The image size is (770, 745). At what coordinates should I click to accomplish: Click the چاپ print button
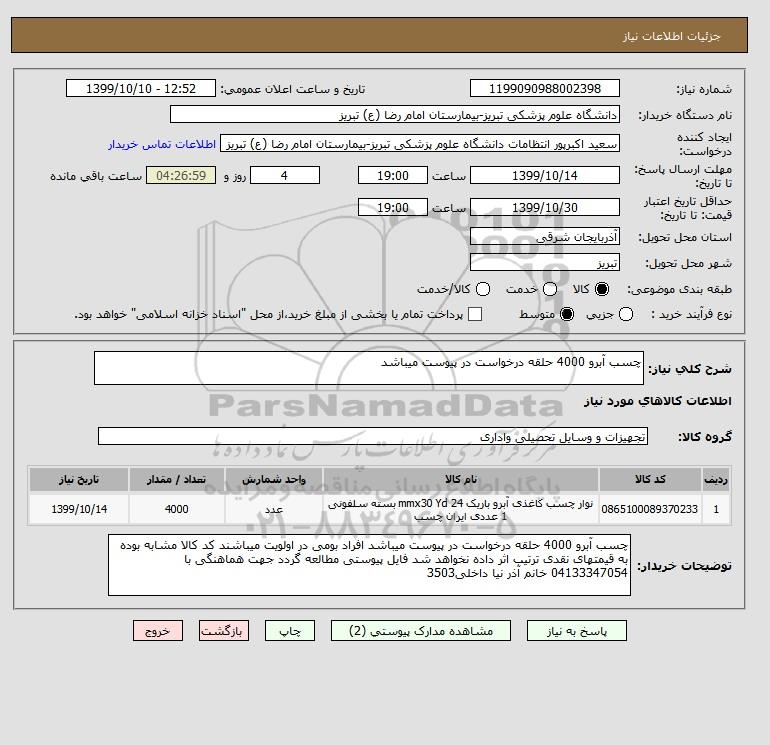(x=290, y=631)
